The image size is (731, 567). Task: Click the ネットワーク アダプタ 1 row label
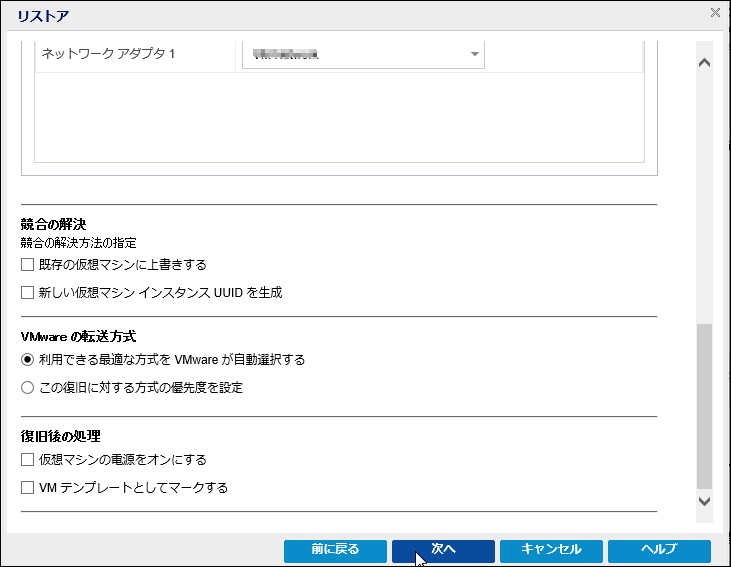coord(108,54)
